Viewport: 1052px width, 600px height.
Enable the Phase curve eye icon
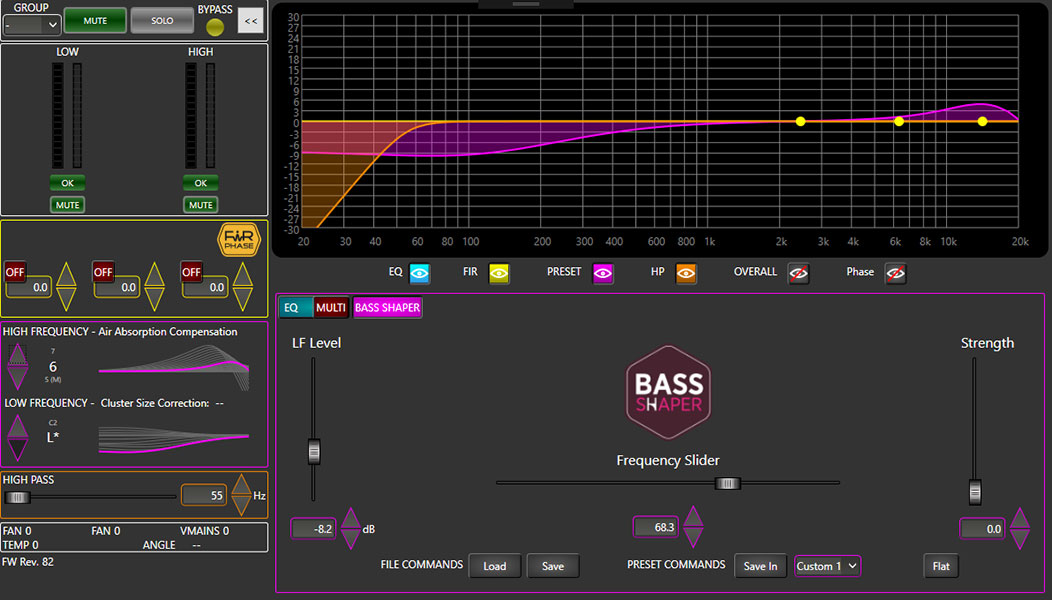(x=895, y=273)
